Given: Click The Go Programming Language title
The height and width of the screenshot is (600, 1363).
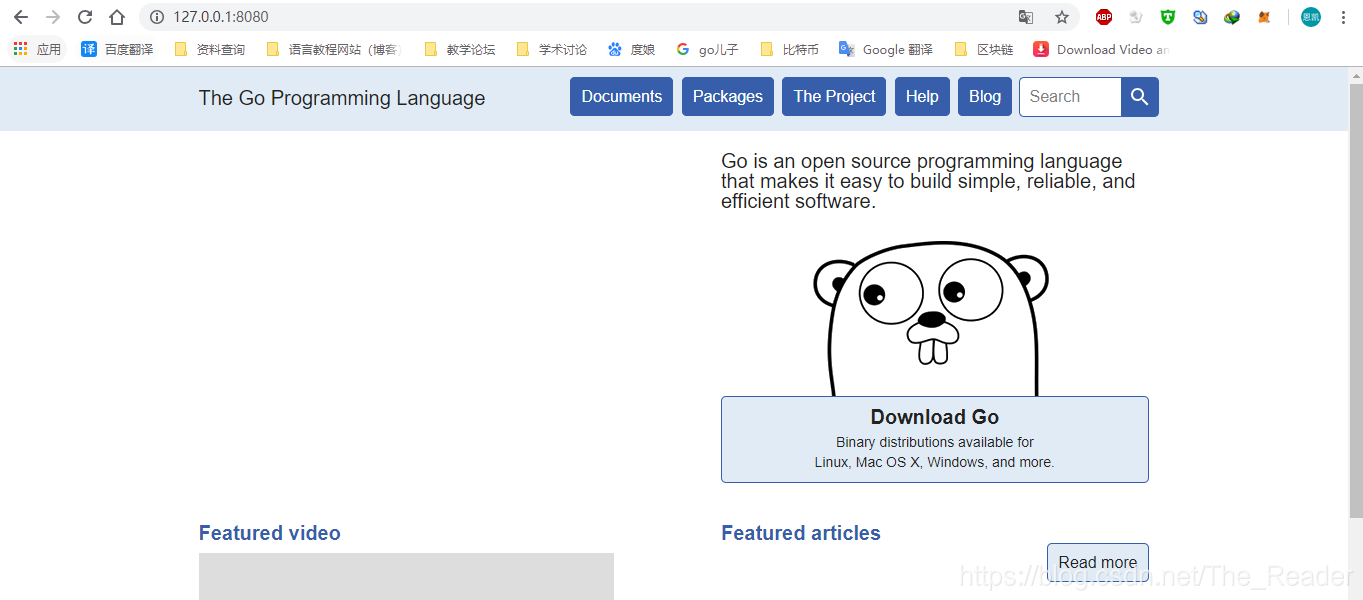Looking at the screenshot, I should (x=342, y=98).
